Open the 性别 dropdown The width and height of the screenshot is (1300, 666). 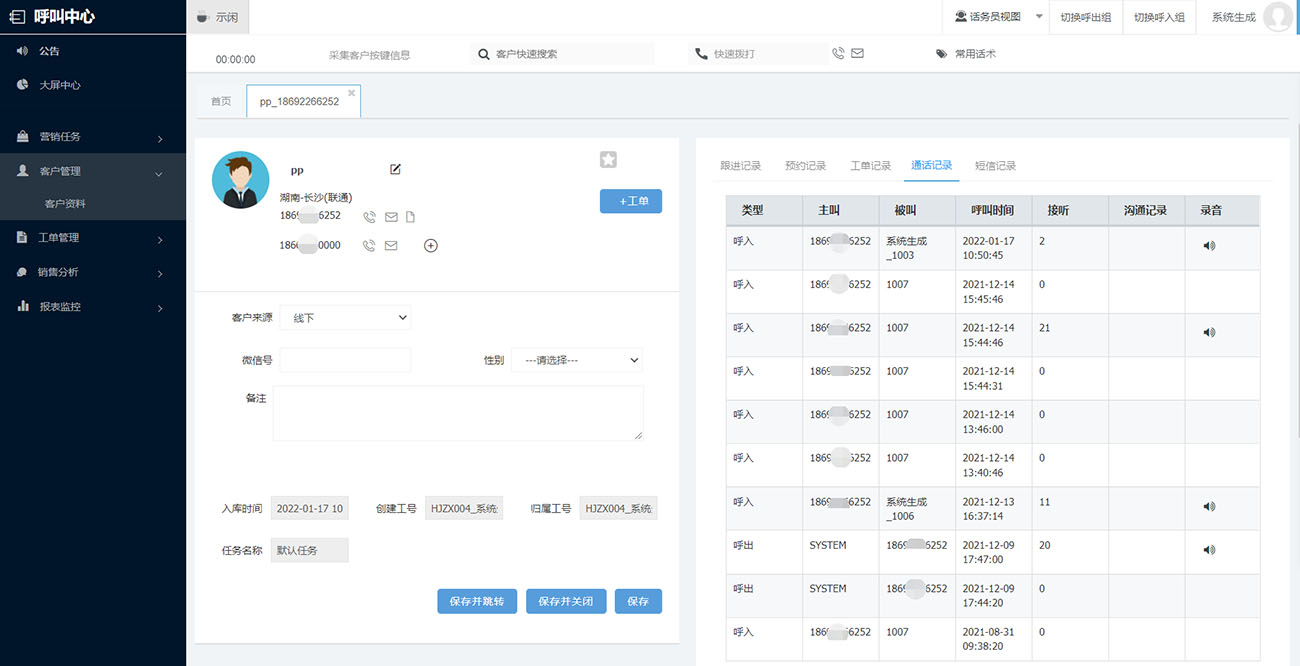[577, 360]
